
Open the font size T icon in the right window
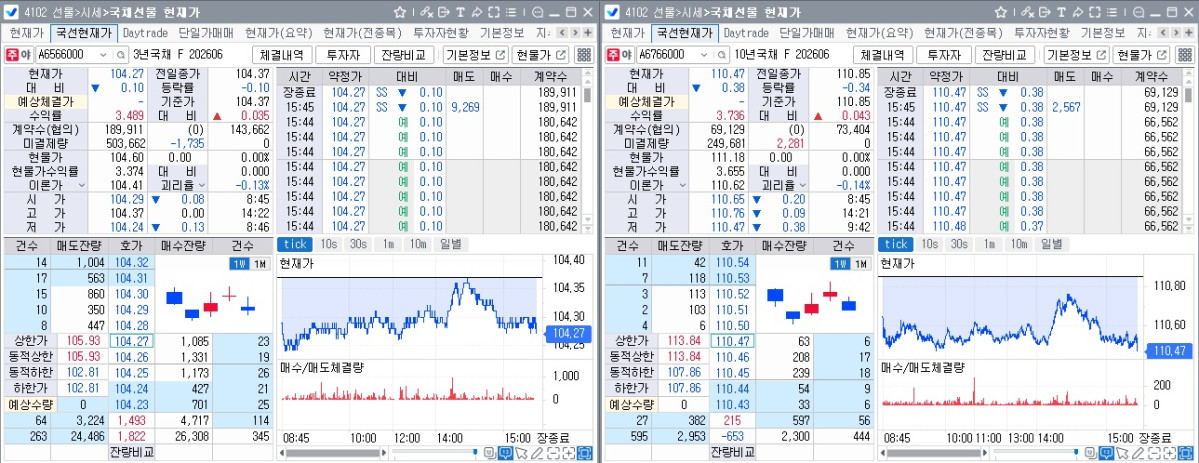point(1060,12)
